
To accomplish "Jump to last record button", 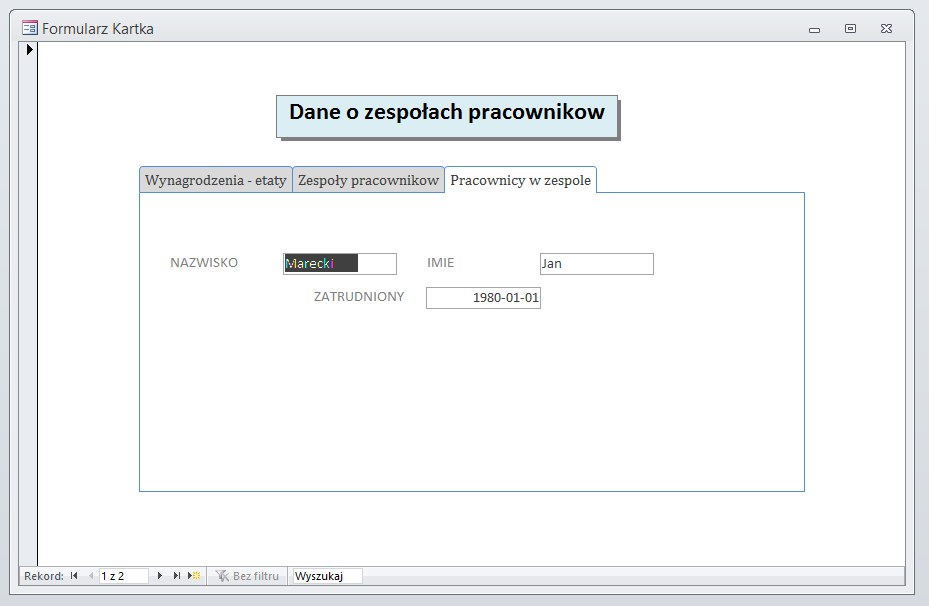I will 176,576.
